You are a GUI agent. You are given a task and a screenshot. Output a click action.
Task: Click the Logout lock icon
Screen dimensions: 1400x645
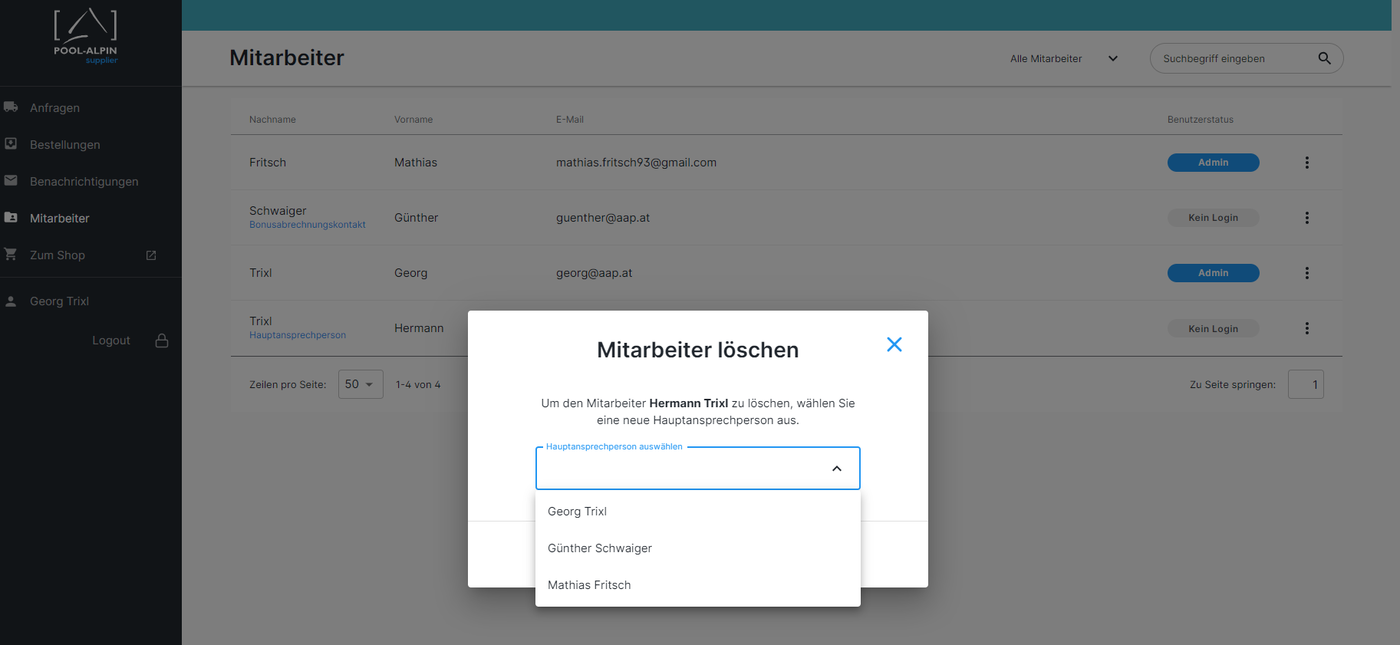[161, 340]
